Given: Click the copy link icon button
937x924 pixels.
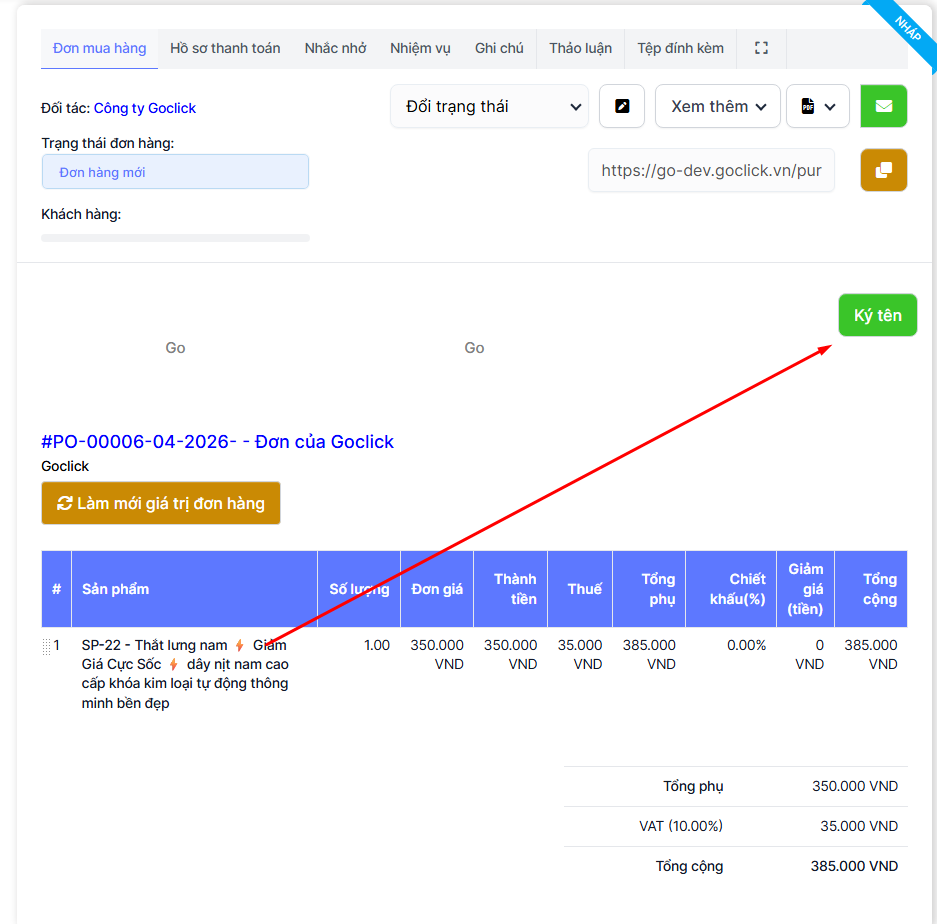Looking at the screenshot, I should point(883,170).
